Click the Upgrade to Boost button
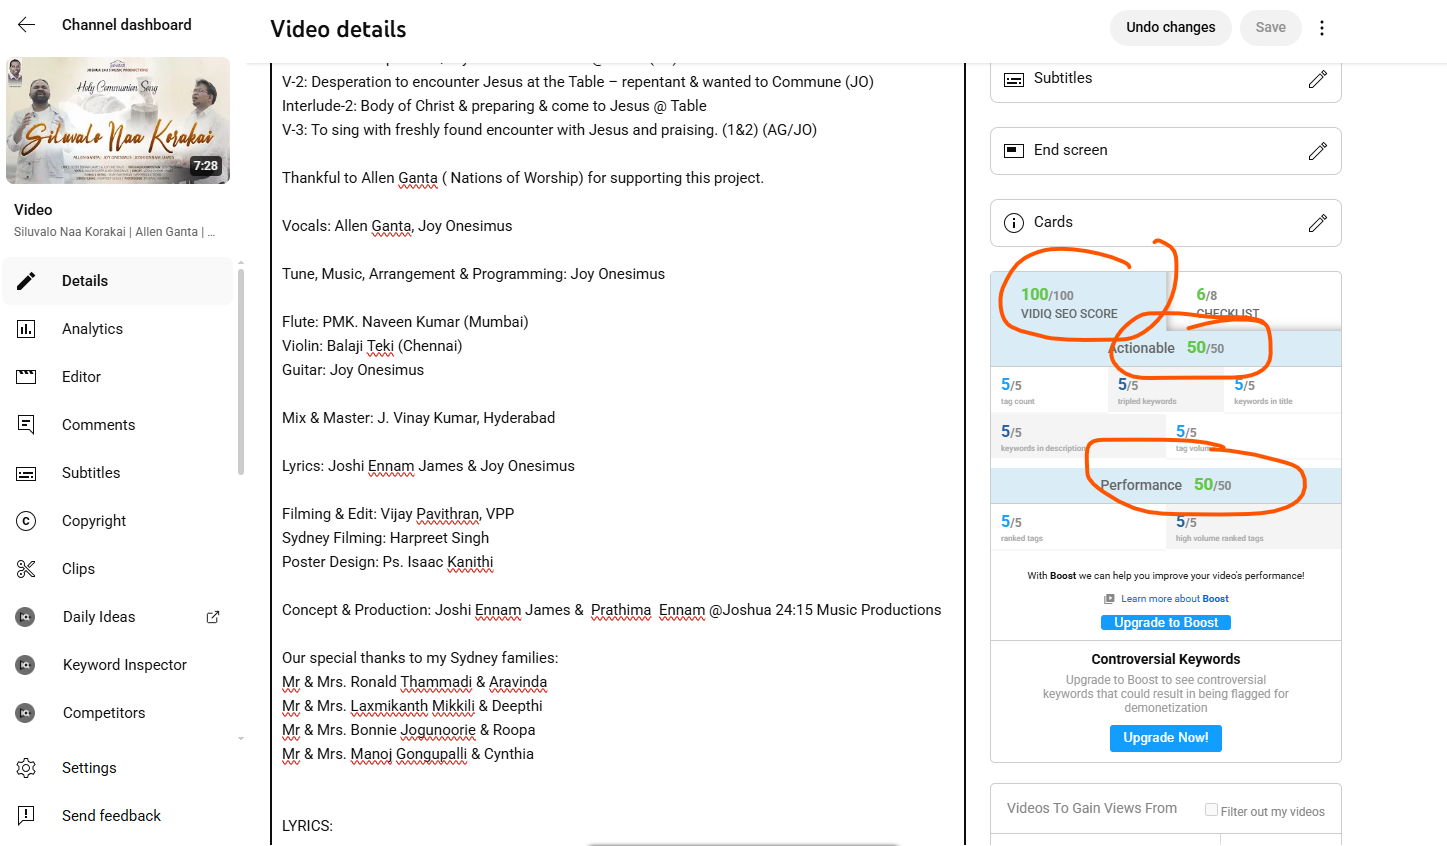This screenshot has width=1447, height=846. pos(1165,622)
